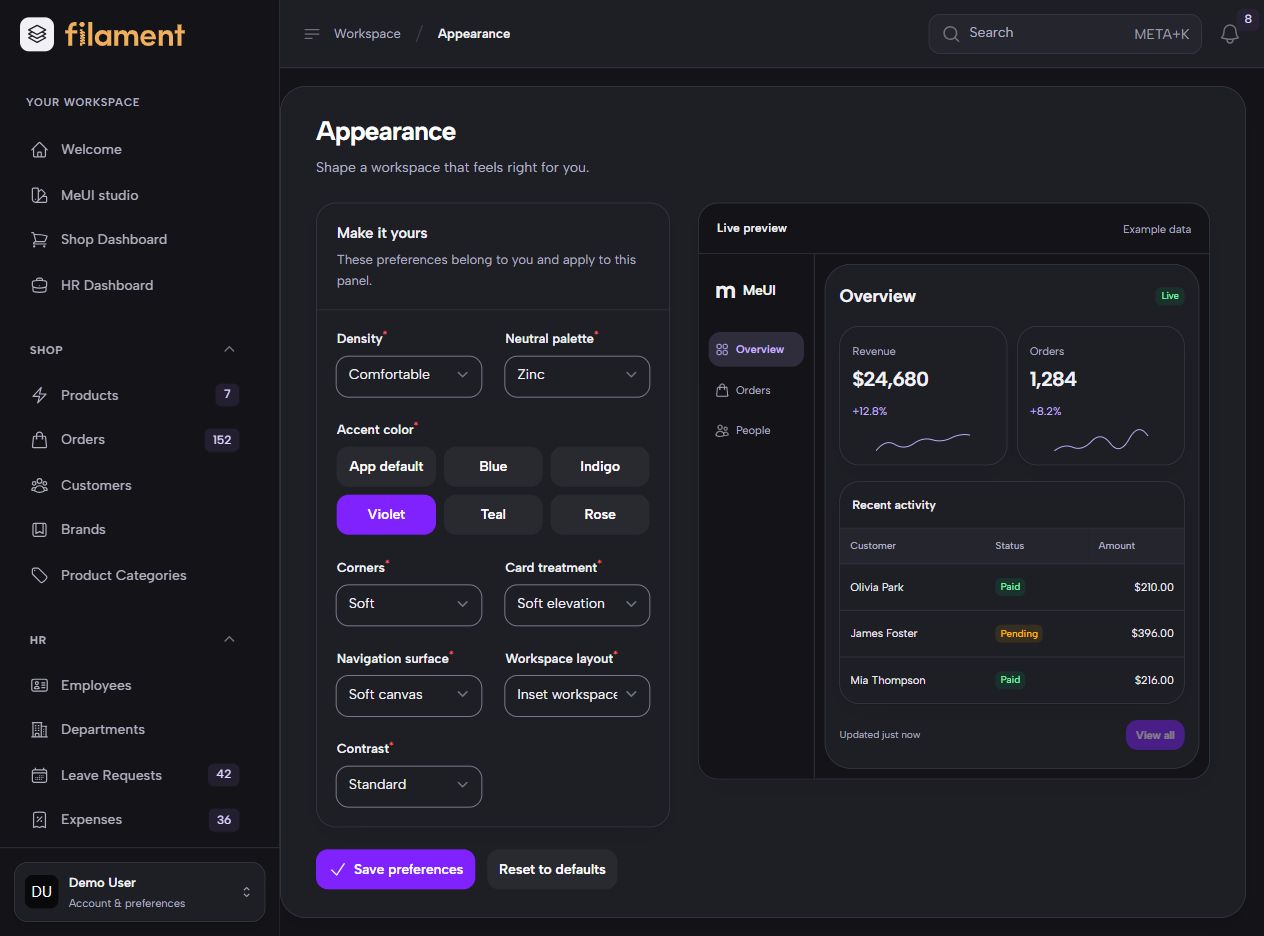
Task: Collapse the SHOP sidebar section
Action: (229, 350)
